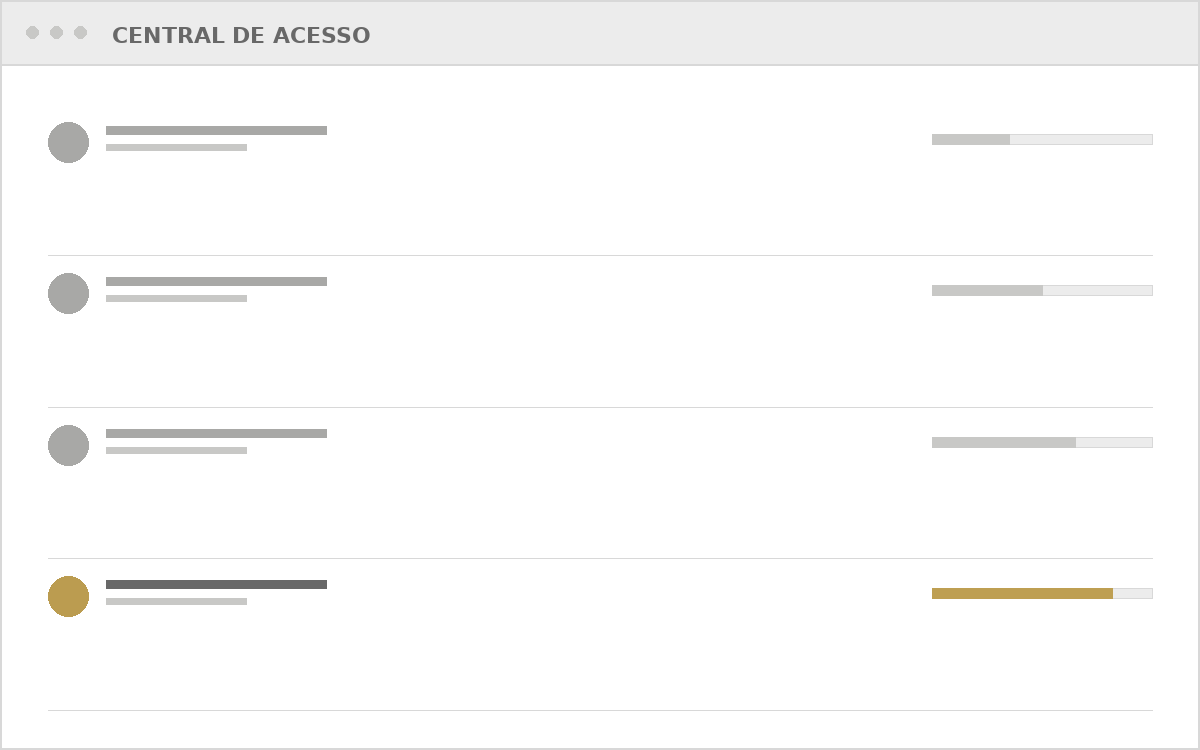1200x750 pixels.
Task: Open the first row's title line
Action: [216, 130]
